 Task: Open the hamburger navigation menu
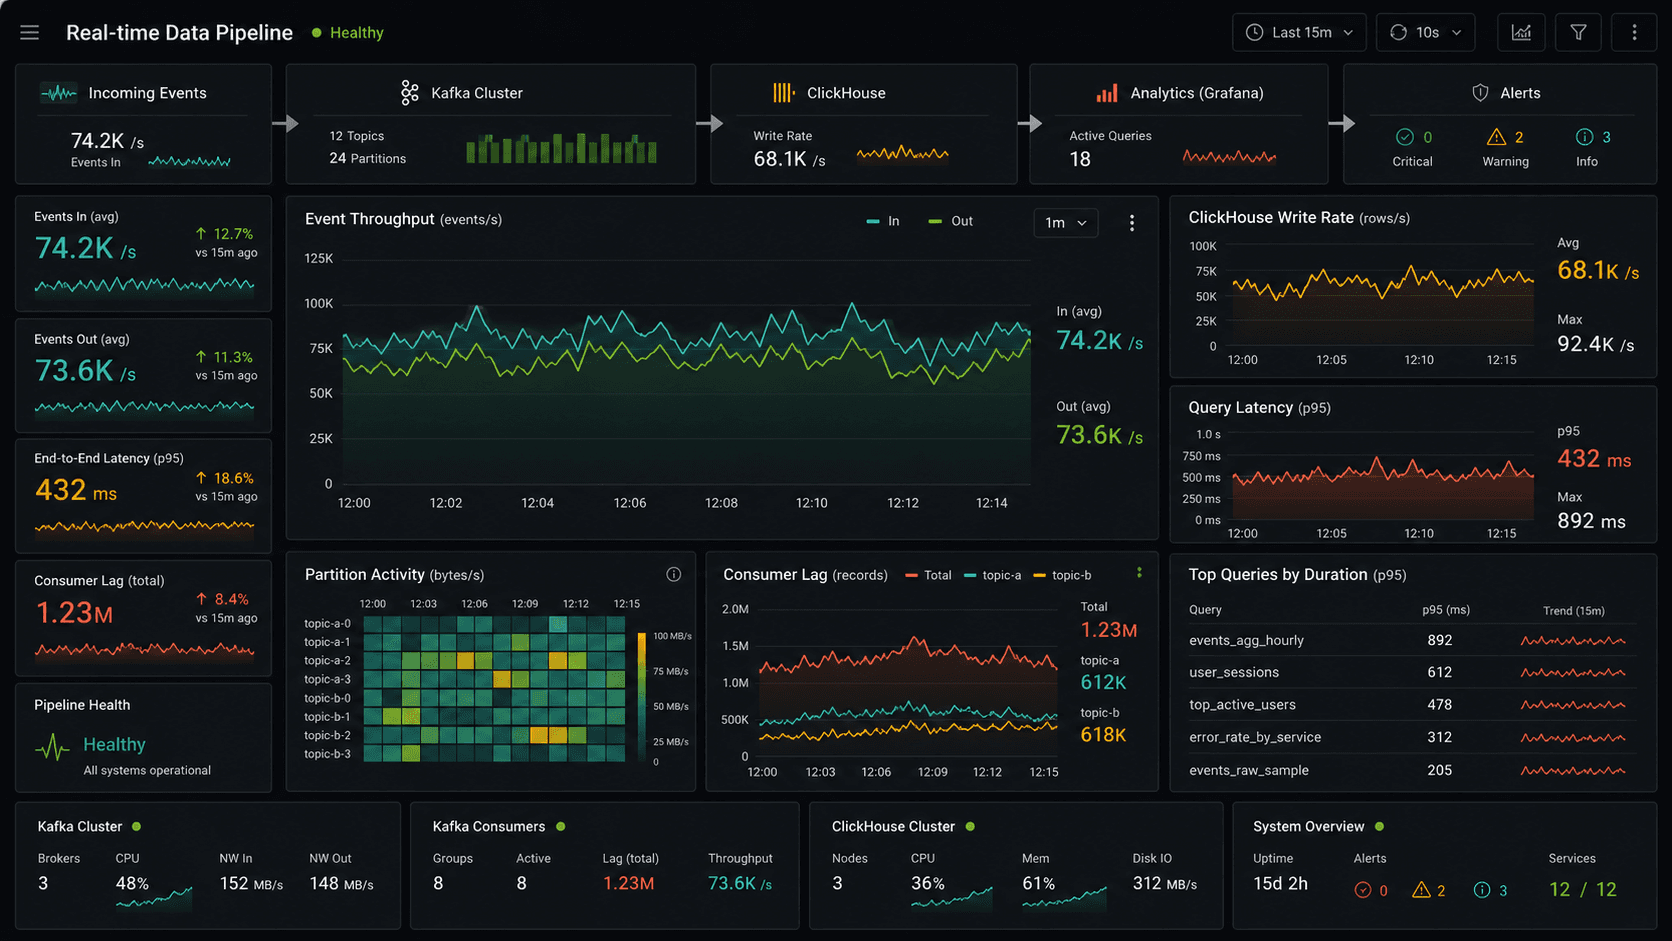click(x=30, y=33)
